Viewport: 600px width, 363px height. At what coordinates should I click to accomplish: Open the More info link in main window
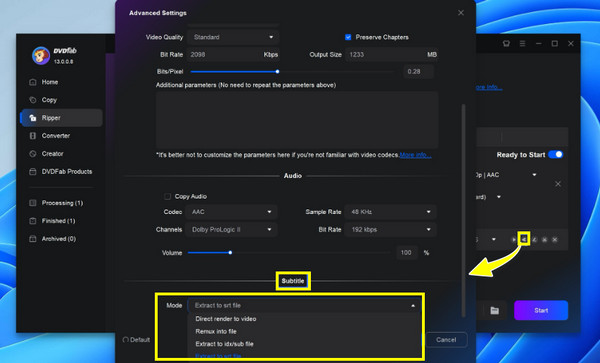pos(489,87)
